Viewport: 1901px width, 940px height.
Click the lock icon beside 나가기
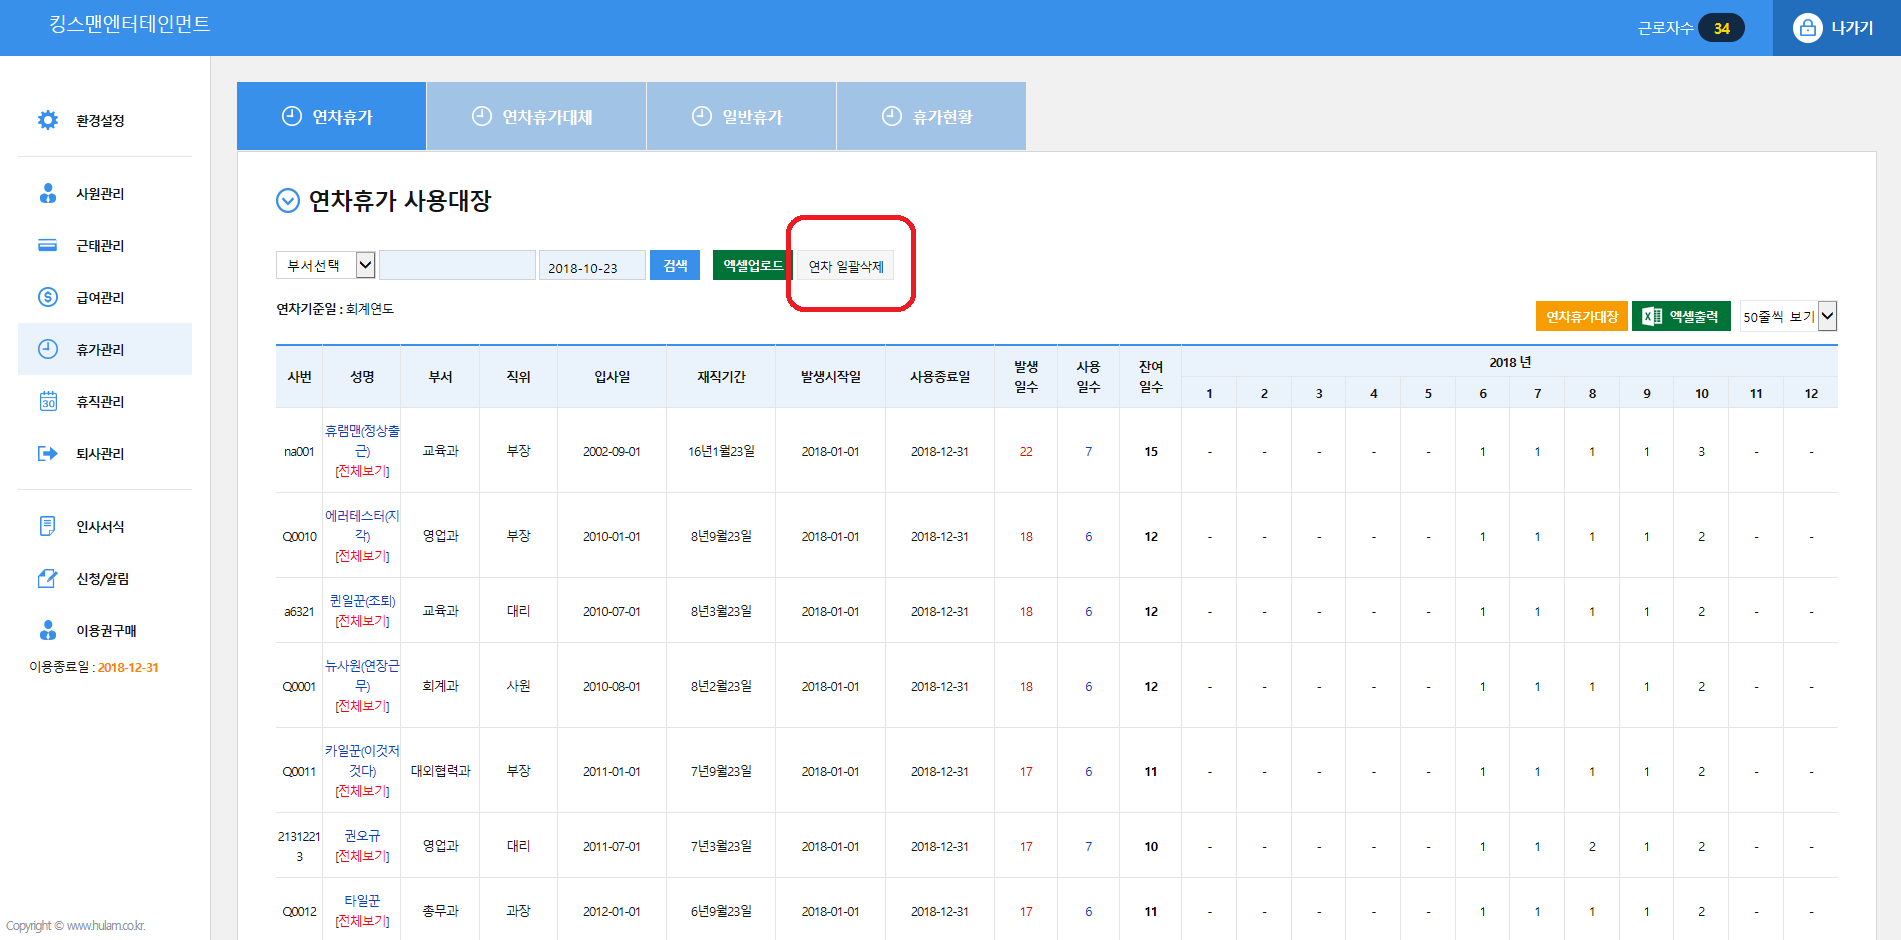1807,28
